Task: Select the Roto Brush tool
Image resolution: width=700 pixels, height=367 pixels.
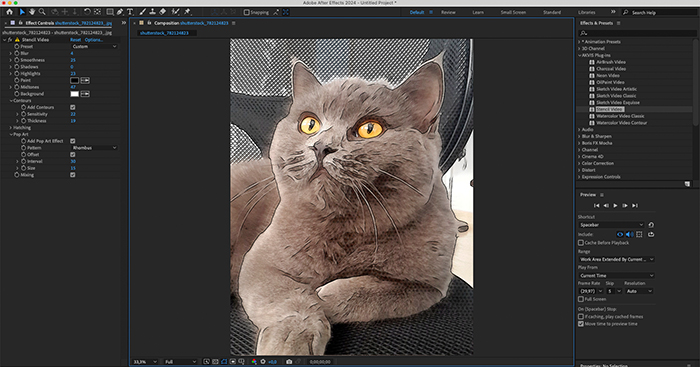Action: click(x=175, y=12)
